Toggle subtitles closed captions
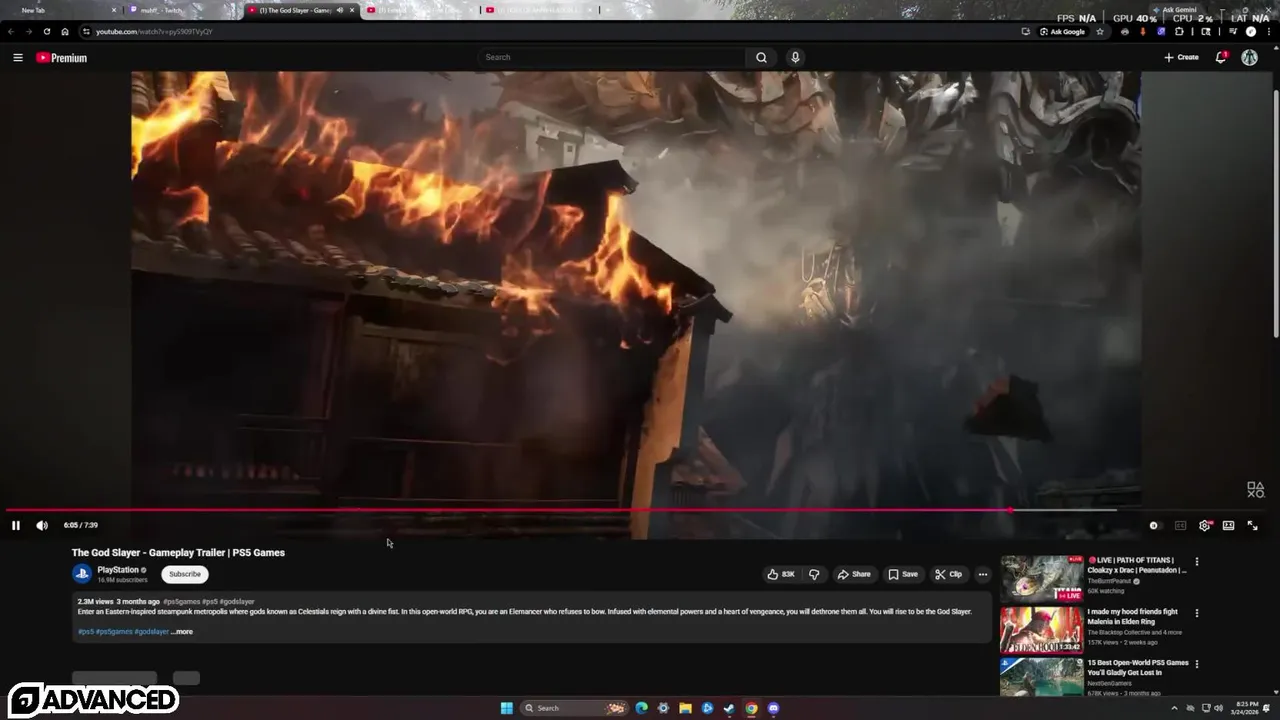Screen dimensions: 1280x720 [x=1180, y=525]
